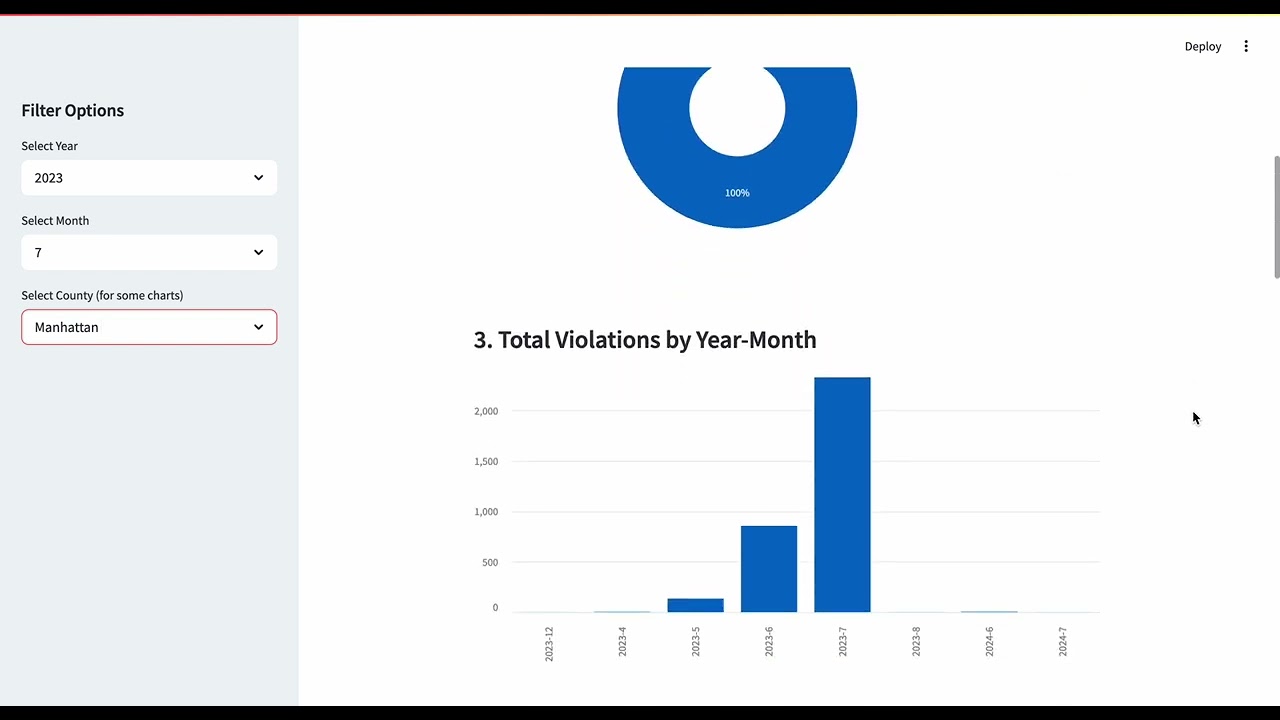Click the 2023-6 bar in the chart

coord(769,569)
